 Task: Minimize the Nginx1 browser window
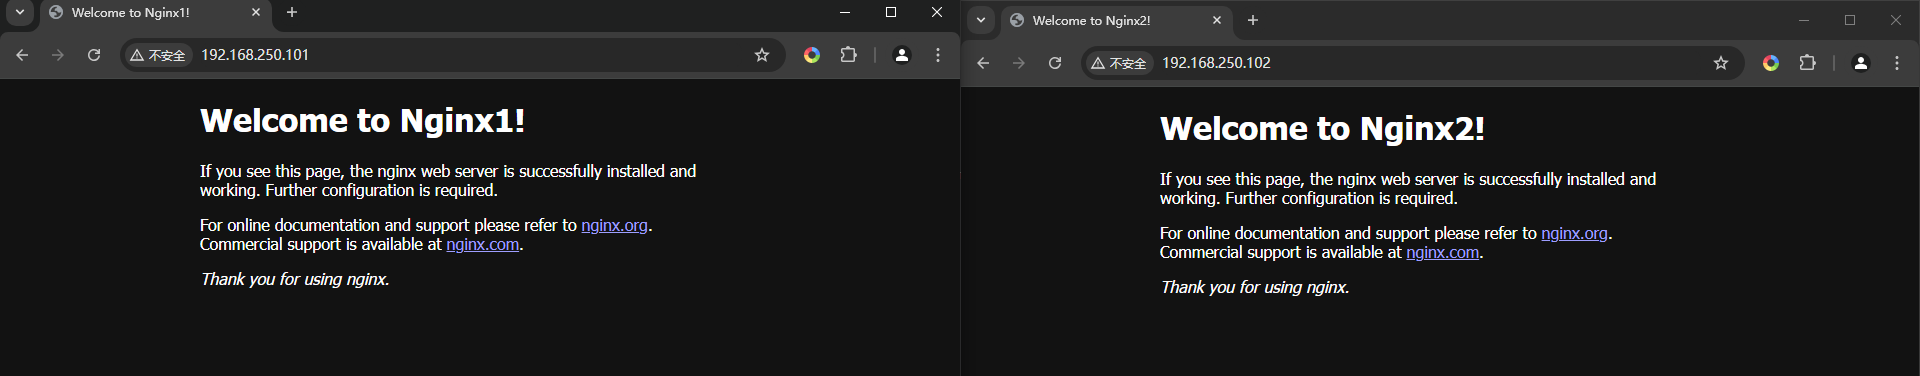coord(845,13)
